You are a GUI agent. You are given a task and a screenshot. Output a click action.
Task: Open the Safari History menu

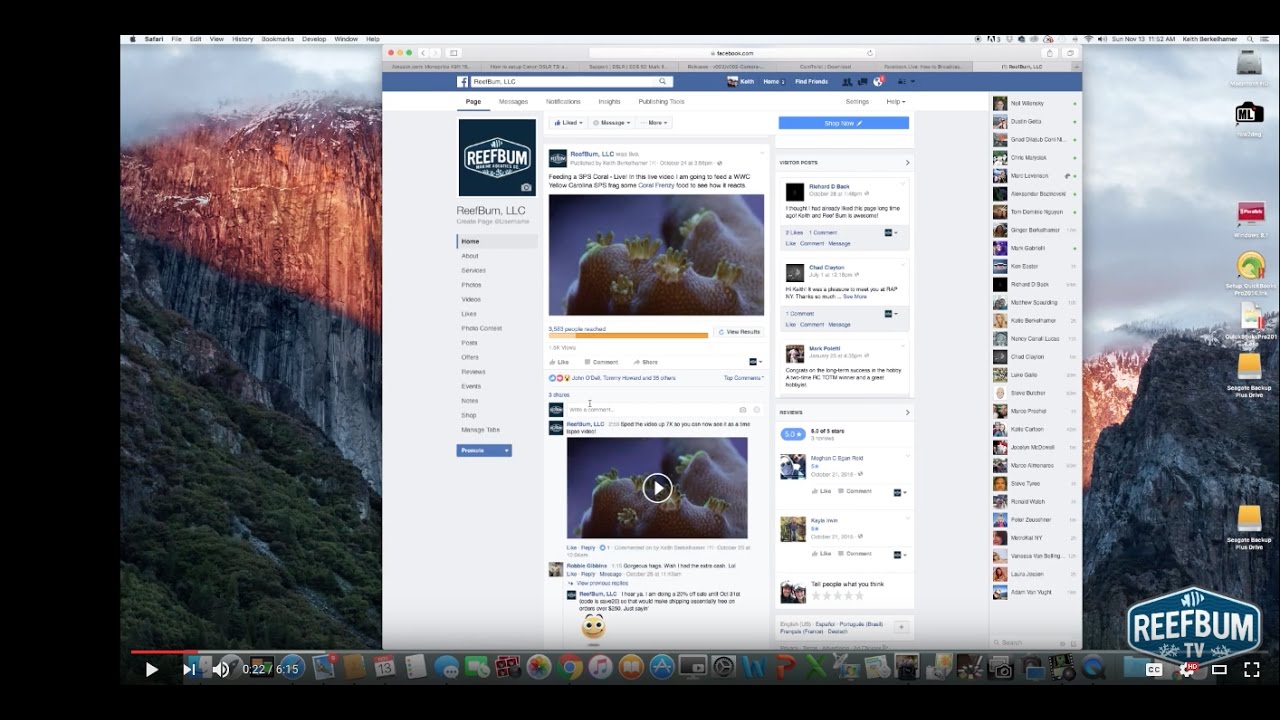coord(242,39)
